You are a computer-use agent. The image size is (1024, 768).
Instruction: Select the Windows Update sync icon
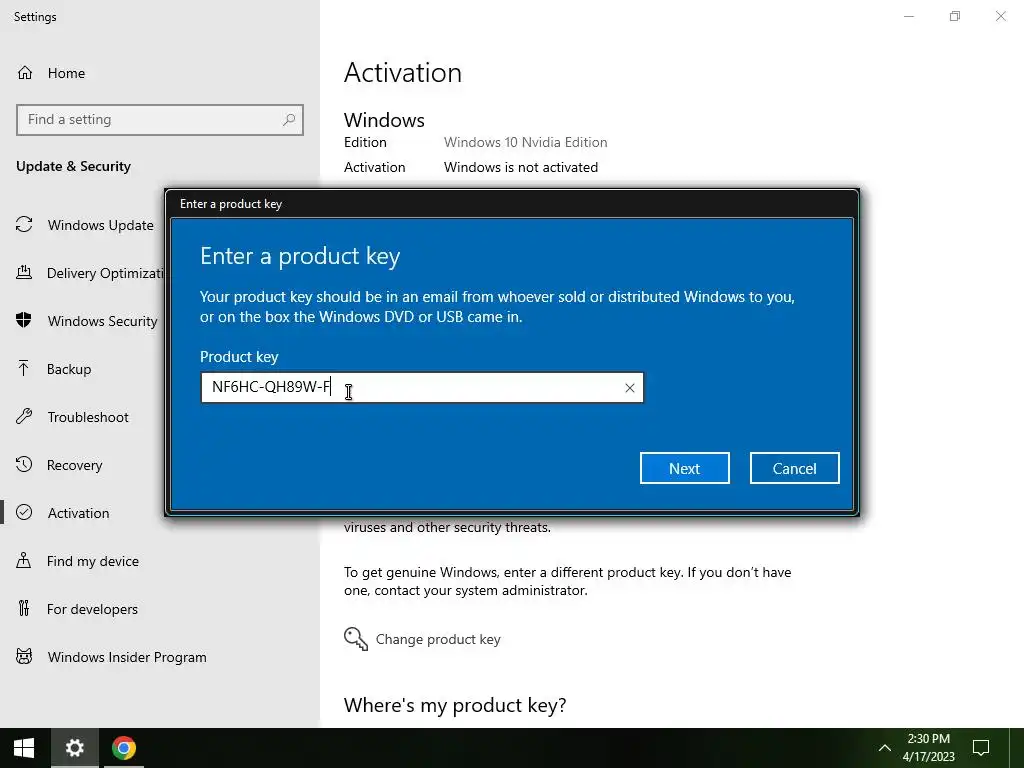point(24,225)
